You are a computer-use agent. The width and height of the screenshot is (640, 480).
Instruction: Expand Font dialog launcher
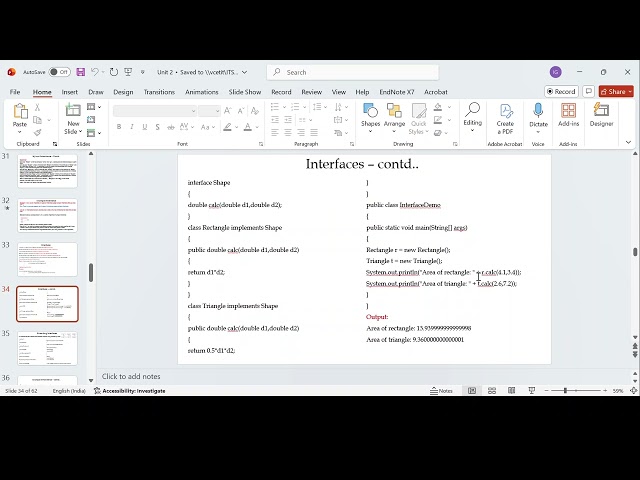[x=261, y=144]
